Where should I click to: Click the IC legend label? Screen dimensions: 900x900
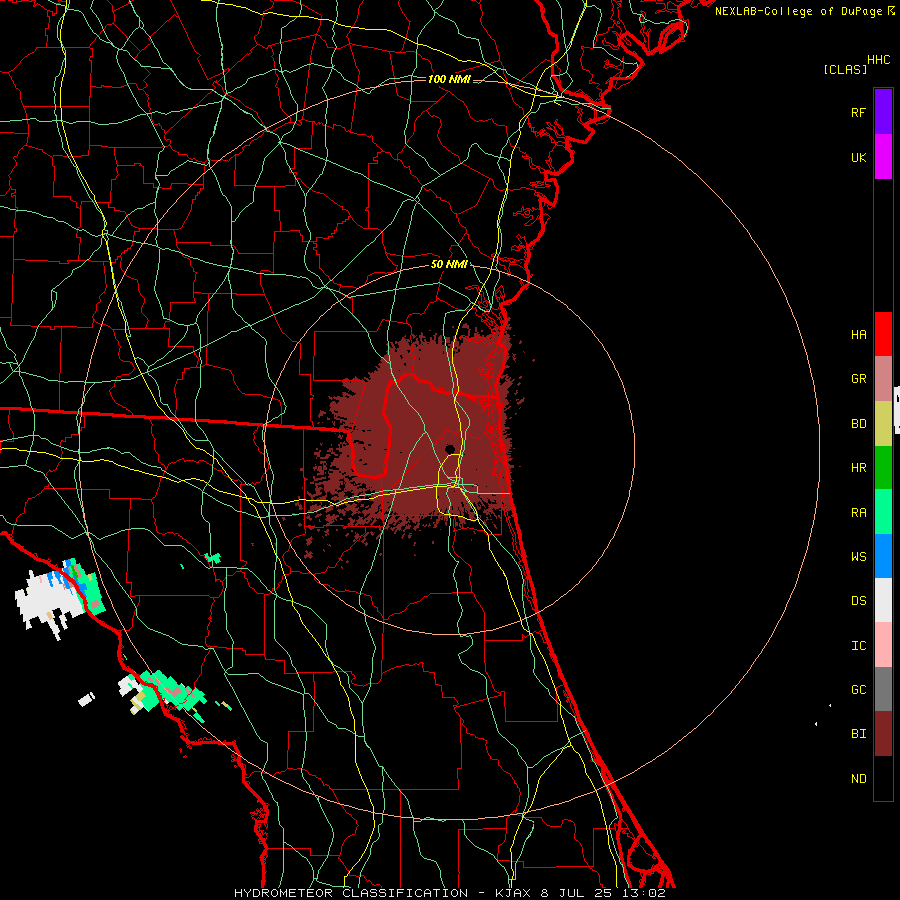tap(859, 646)
